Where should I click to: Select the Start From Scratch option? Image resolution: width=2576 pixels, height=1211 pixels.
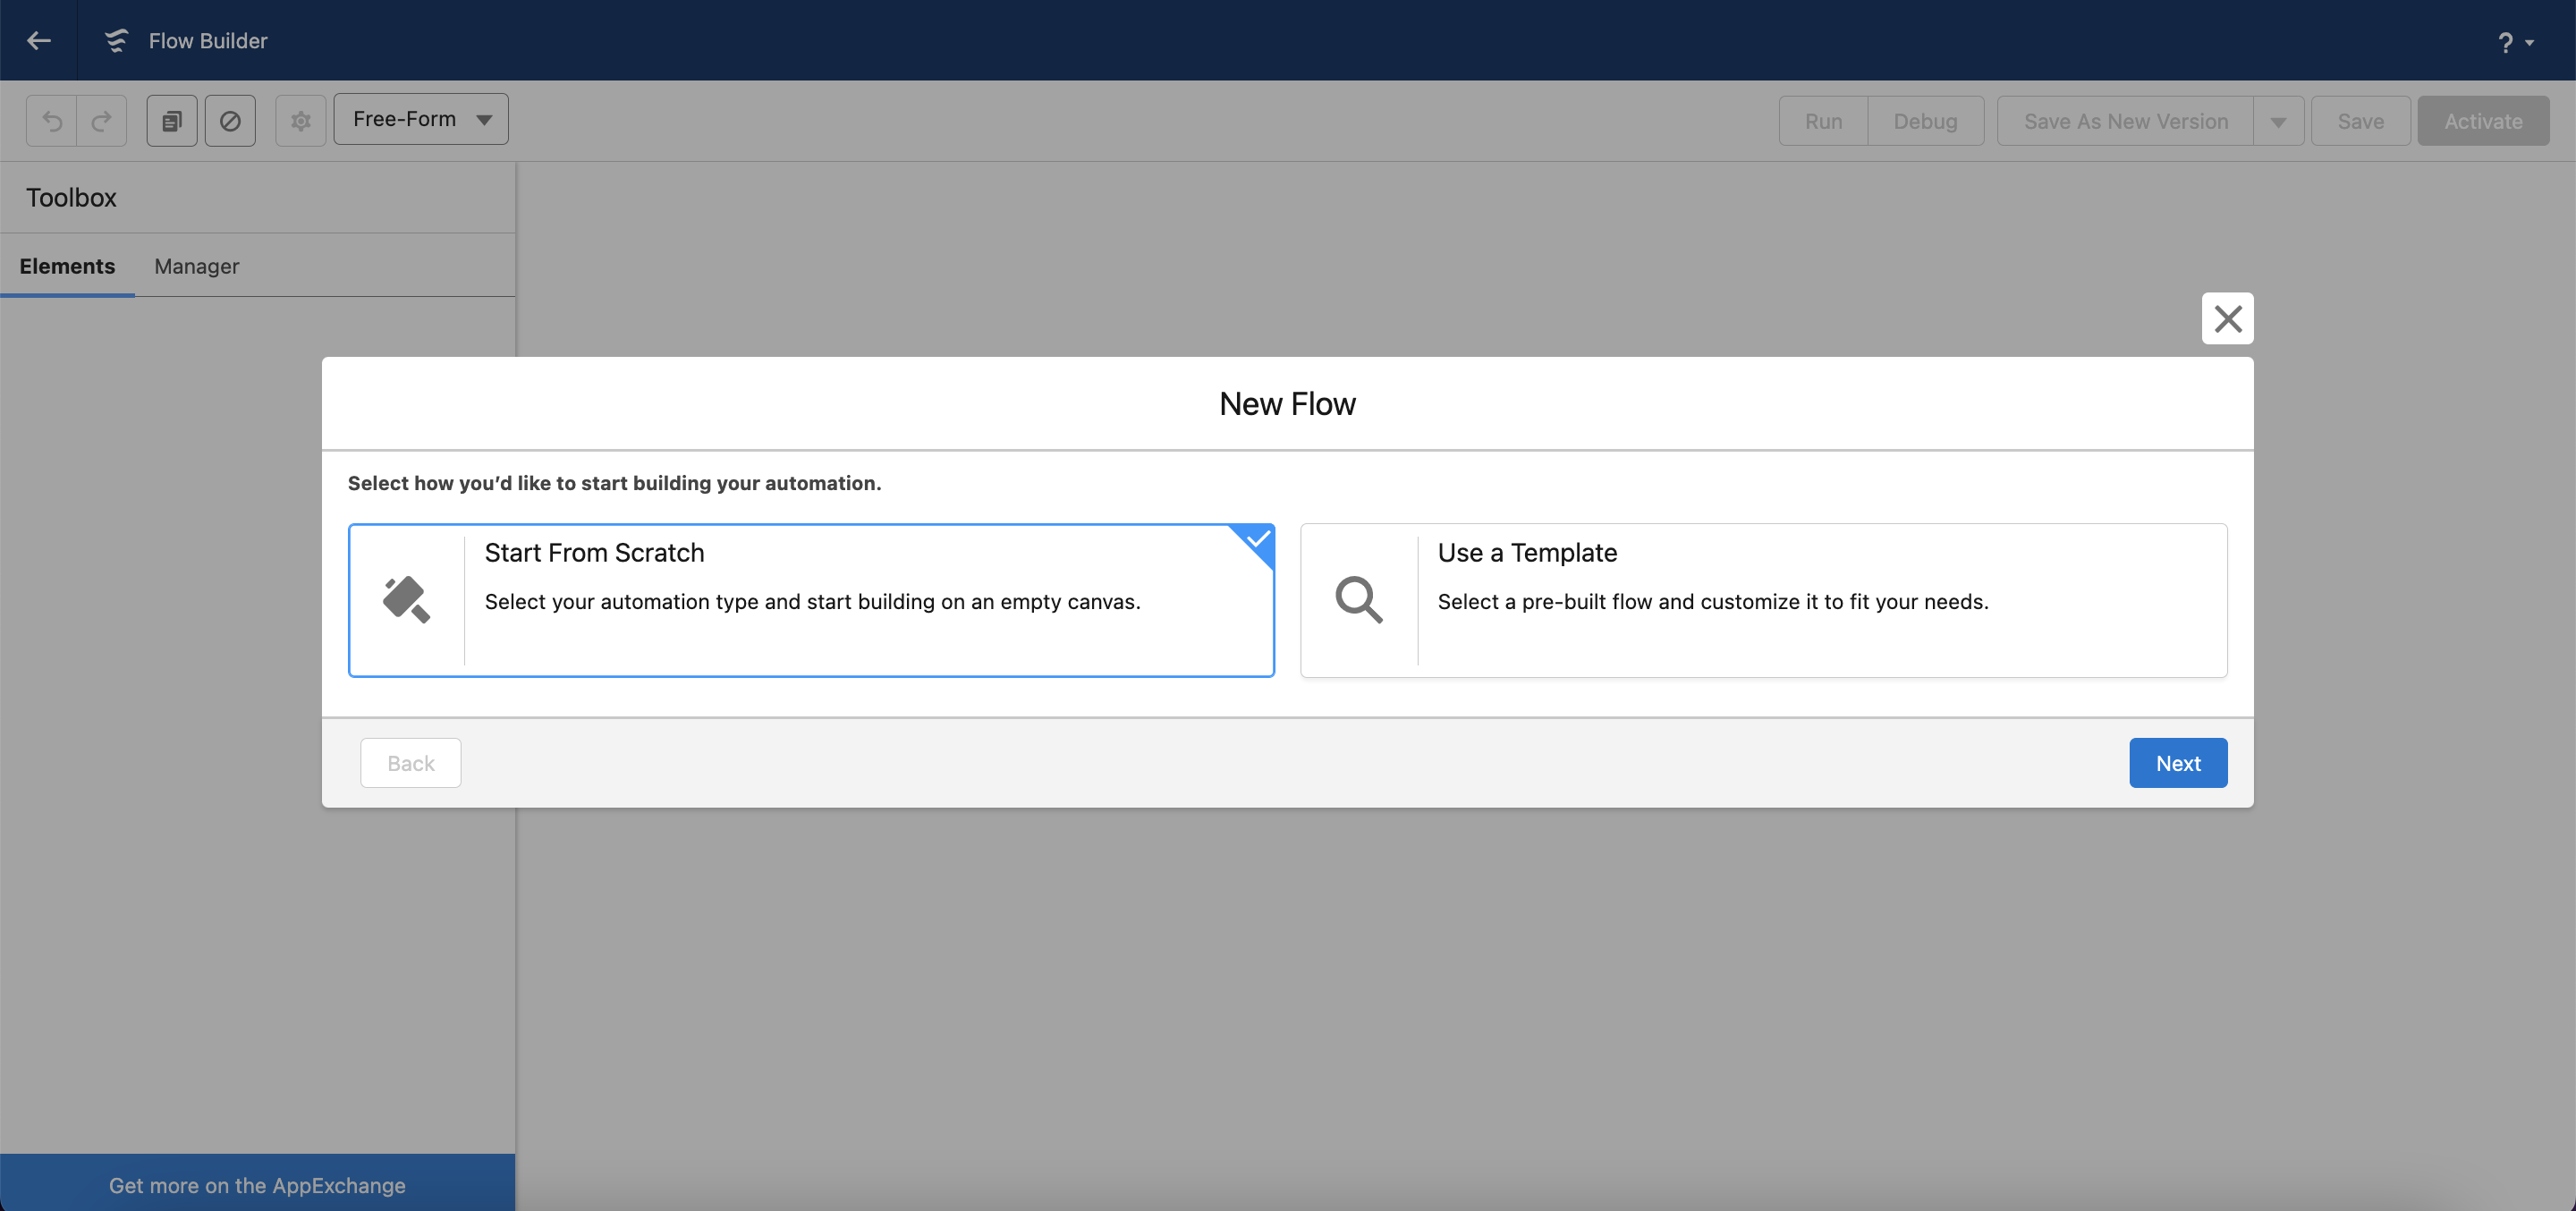point(810,600)
